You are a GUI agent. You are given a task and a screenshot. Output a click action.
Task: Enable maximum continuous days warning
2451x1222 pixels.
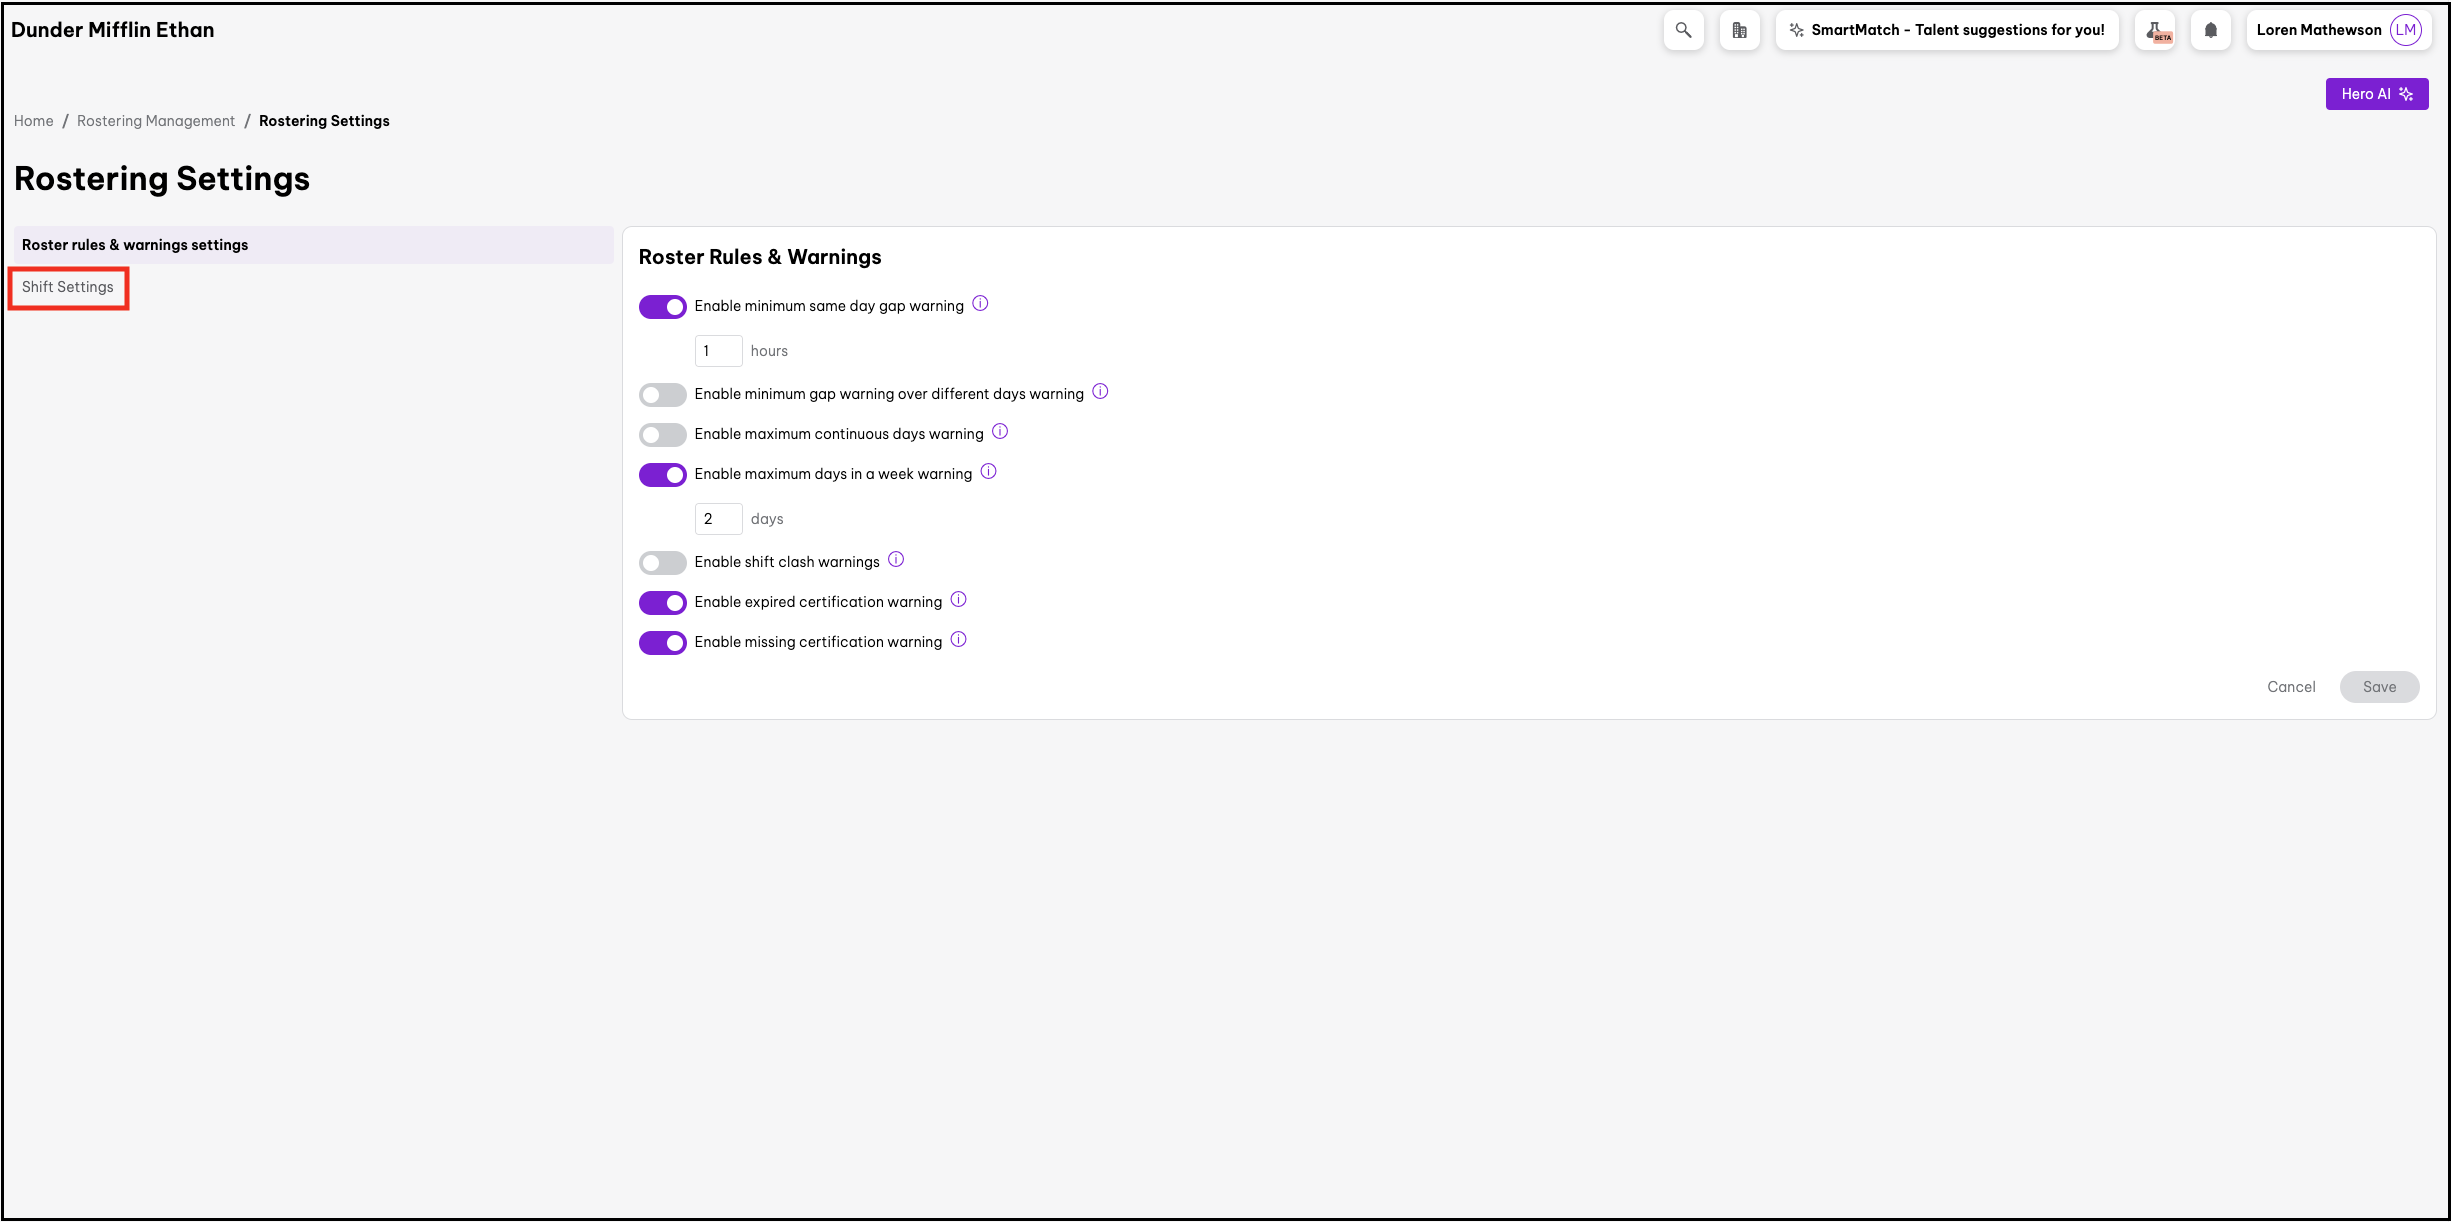(x=663, y=434)
